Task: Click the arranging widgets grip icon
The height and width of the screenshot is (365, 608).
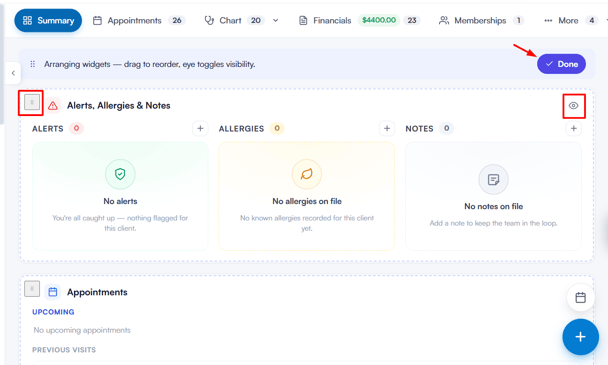Action: (x=33, y=64)
